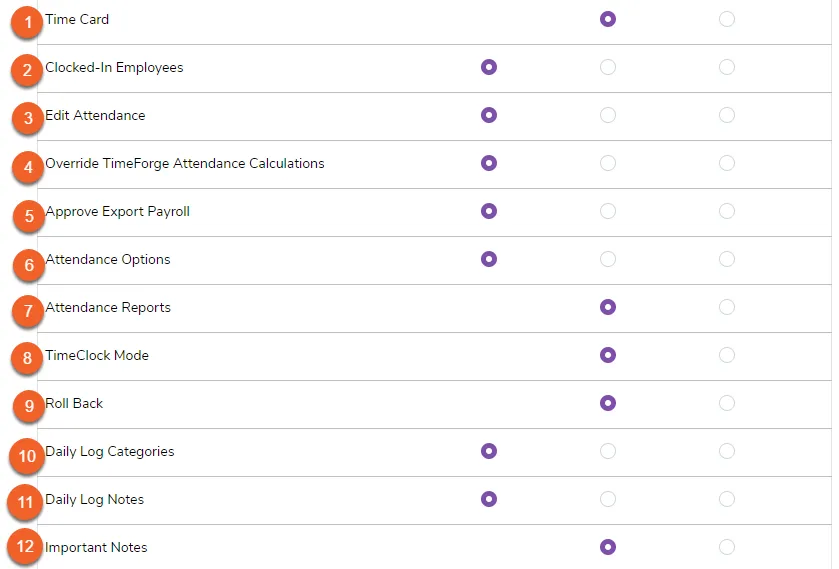Click the orange number 7 badge
Screen dimensions: 839x569
28,311
